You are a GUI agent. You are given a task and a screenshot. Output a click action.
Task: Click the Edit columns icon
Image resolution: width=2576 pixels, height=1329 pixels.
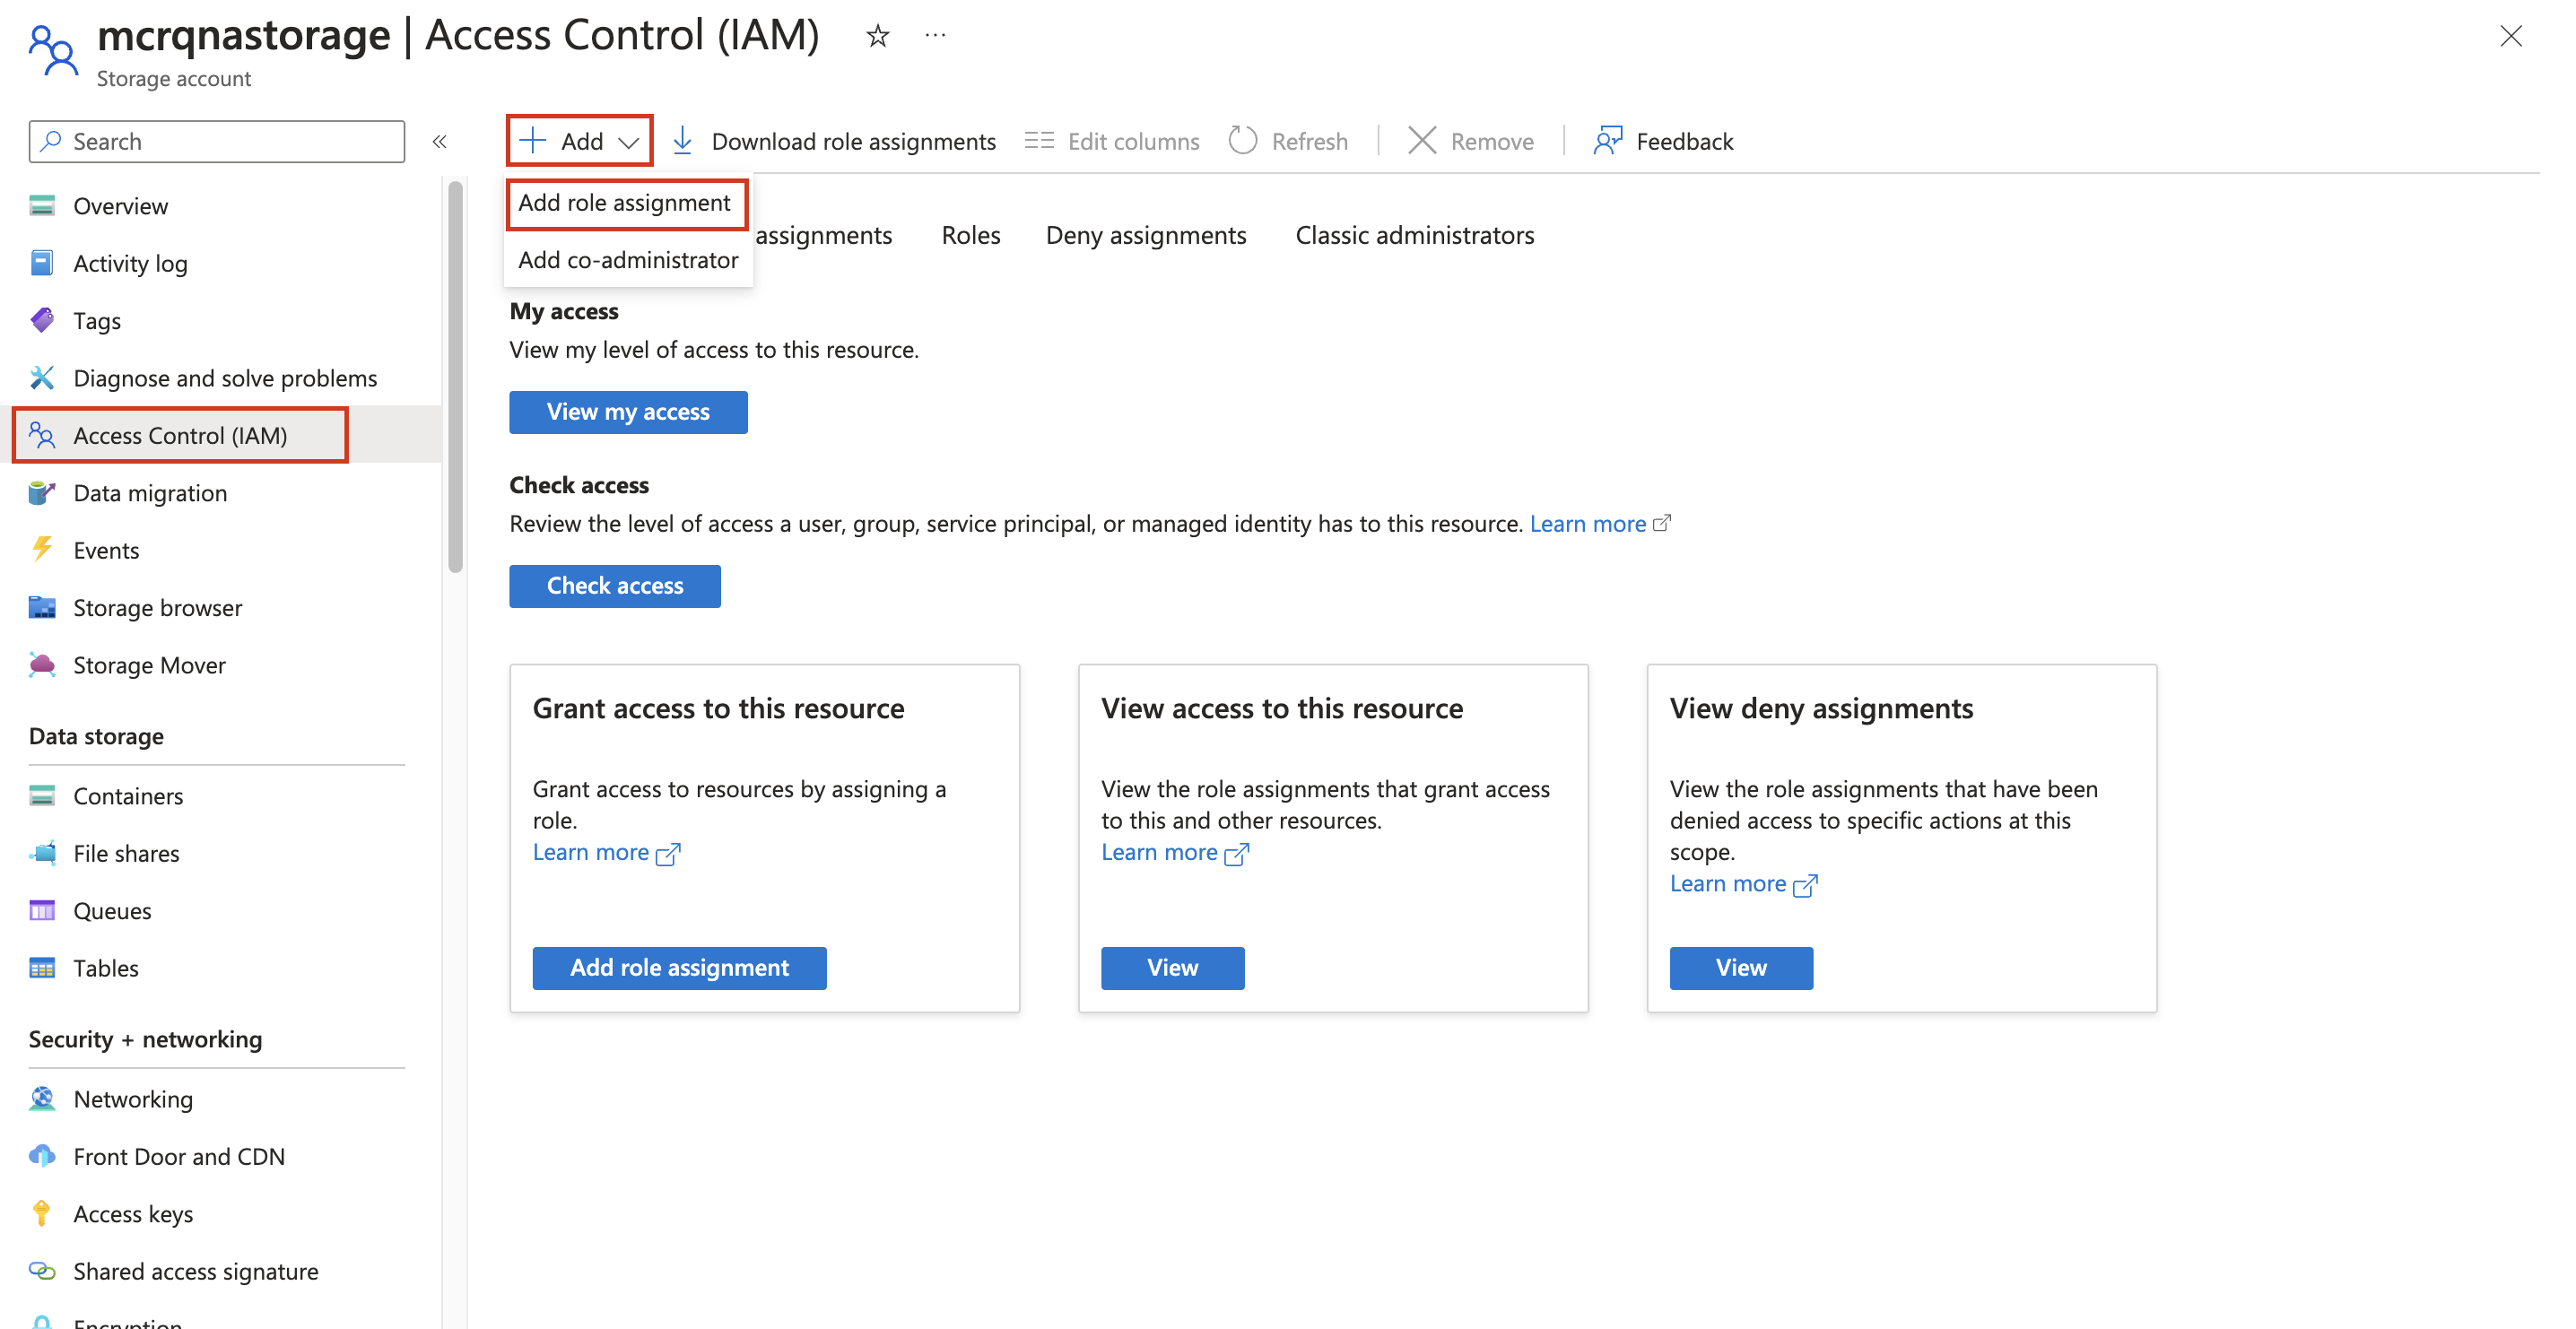[1040, 141]
